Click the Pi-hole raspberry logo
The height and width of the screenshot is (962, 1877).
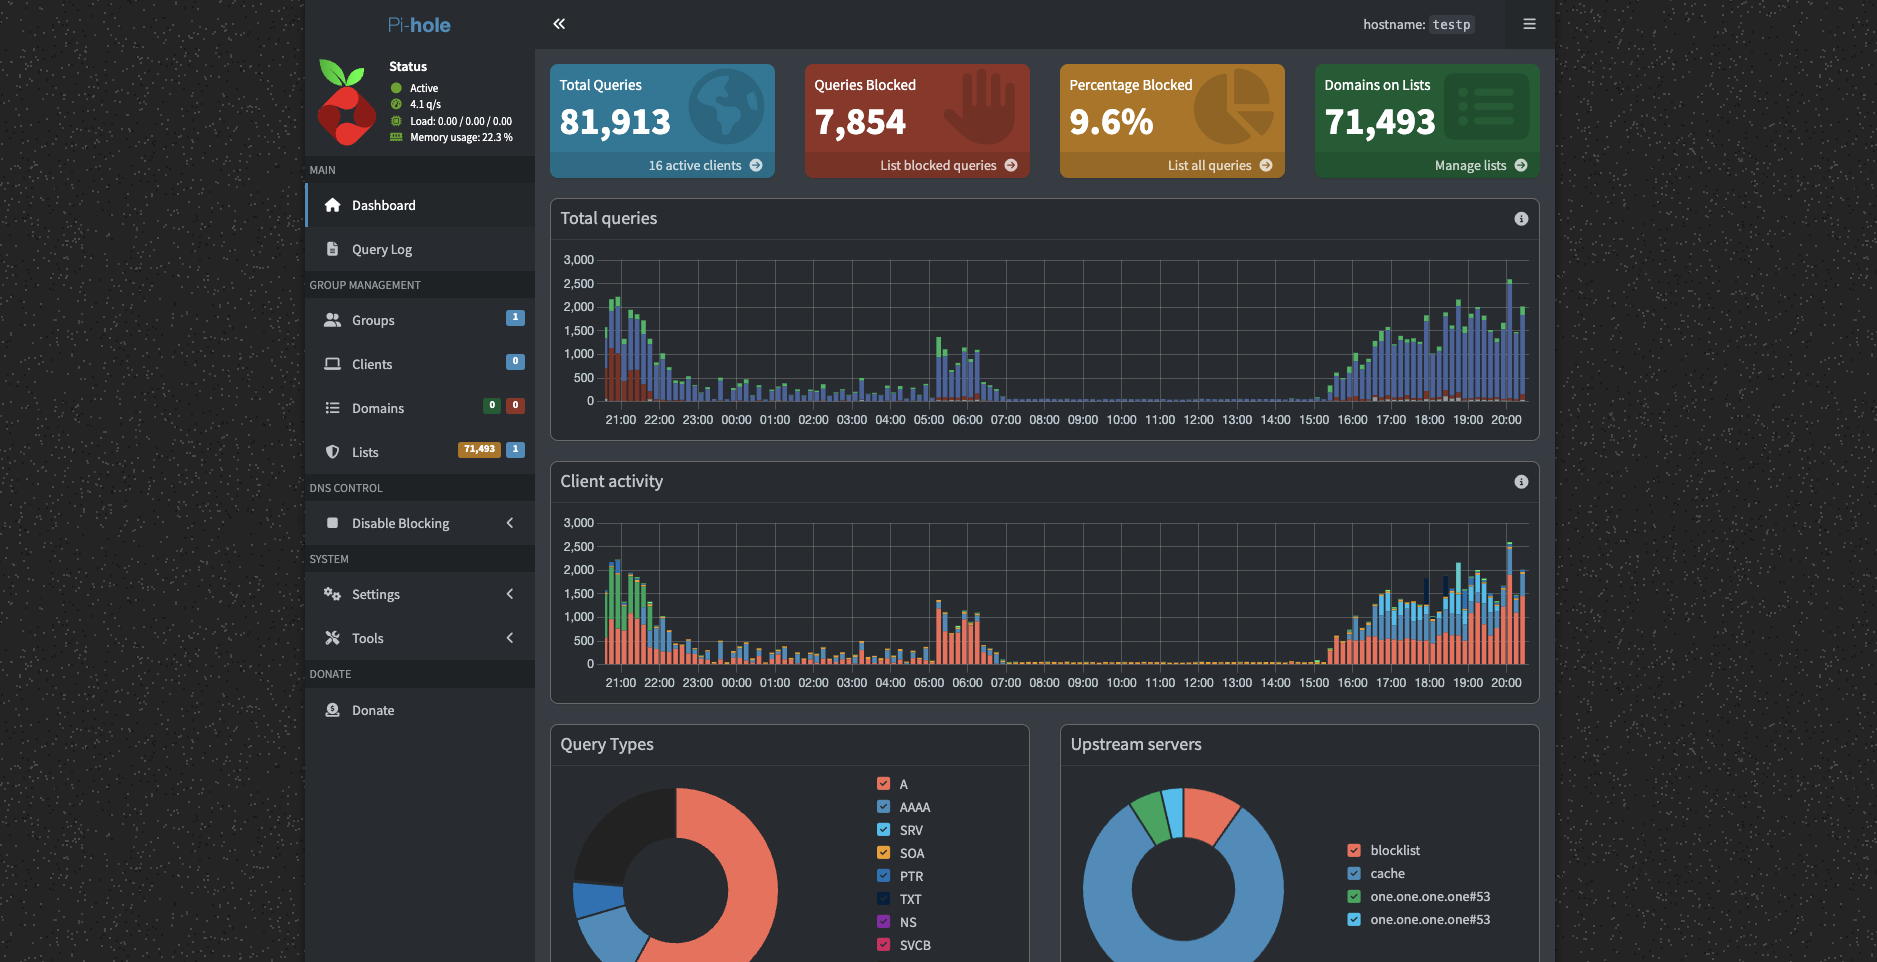345,102
